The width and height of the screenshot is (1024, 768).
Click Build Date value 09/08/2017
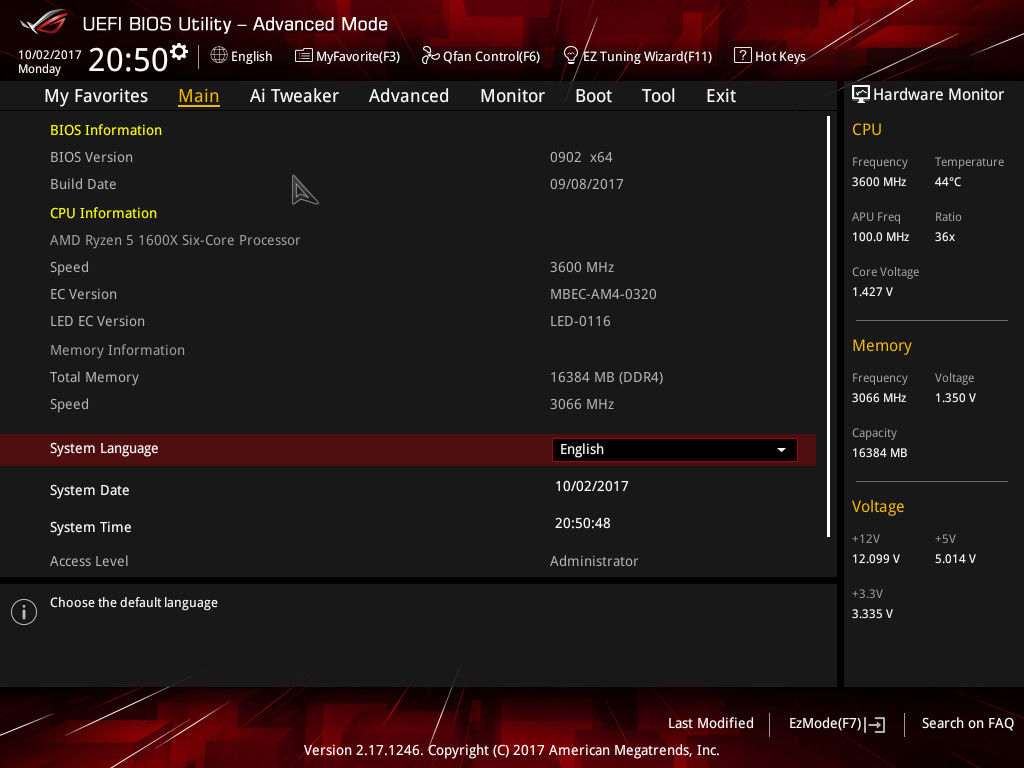click(586, 184)
